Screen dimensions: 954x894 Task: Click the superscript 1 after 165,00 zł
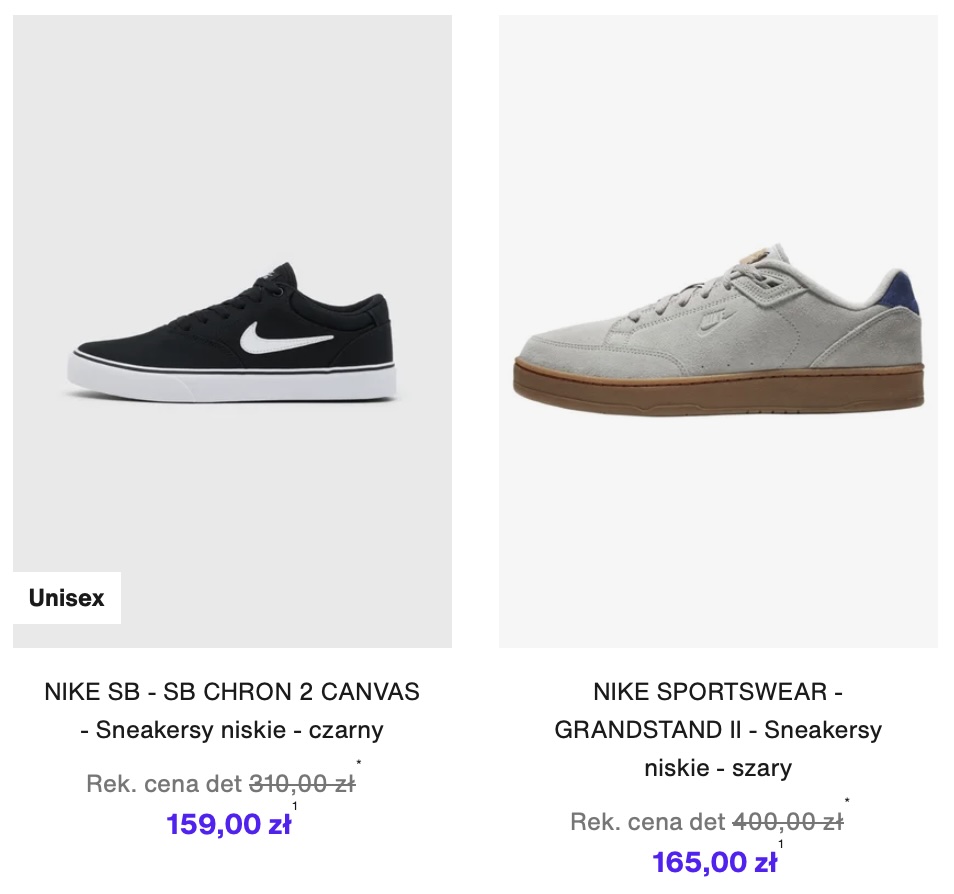pyautogui.click(x=781, y=844)
